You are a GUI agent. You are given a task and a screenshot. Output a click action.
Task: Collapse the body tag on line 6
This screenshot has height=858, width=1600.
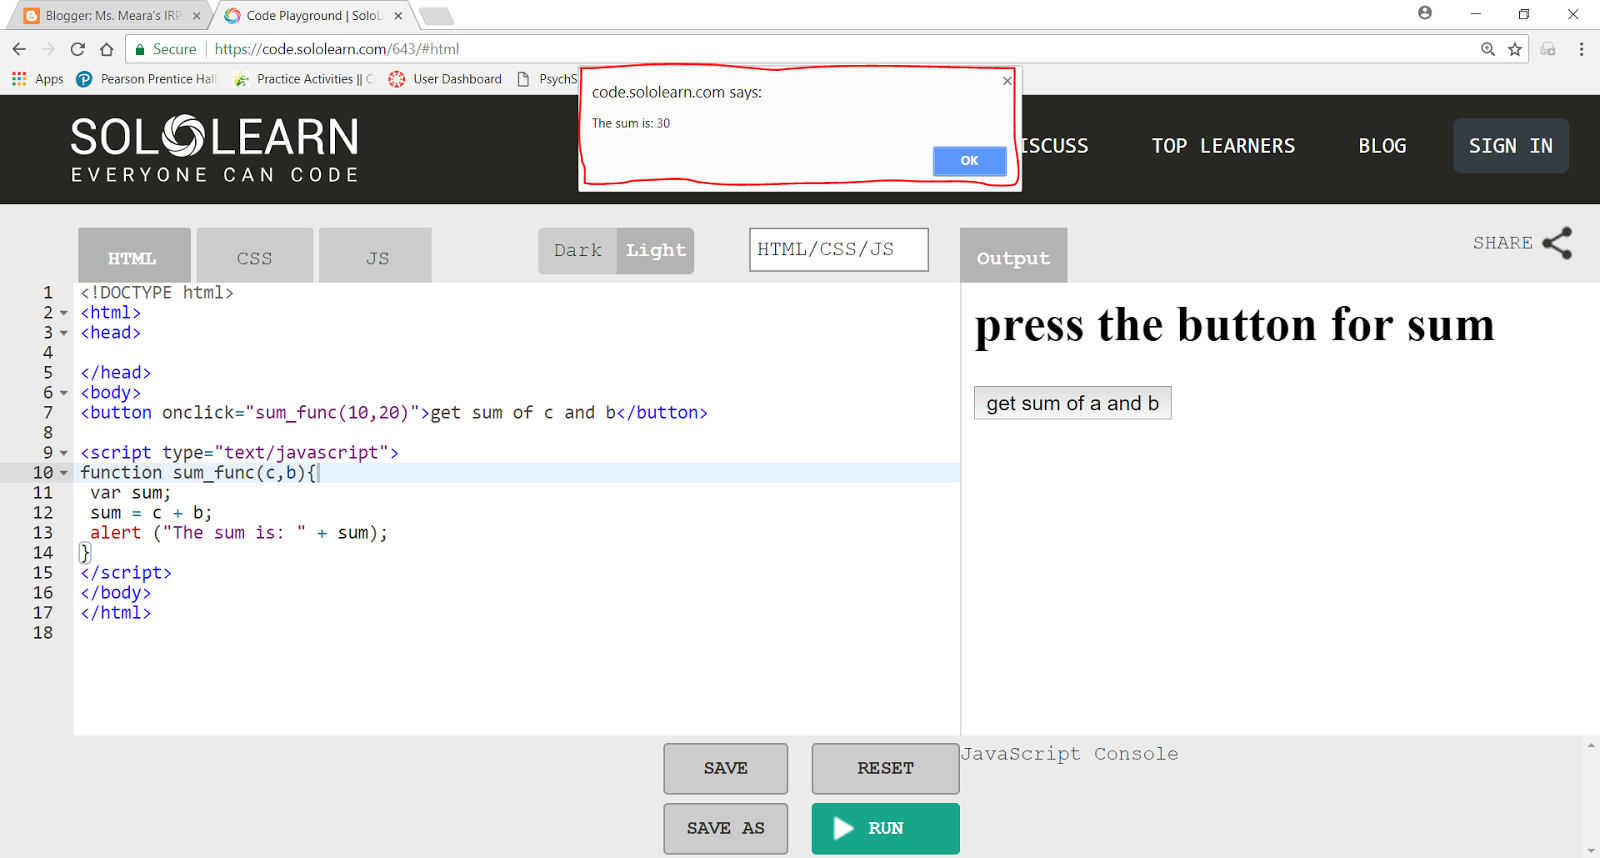(64, 393)
